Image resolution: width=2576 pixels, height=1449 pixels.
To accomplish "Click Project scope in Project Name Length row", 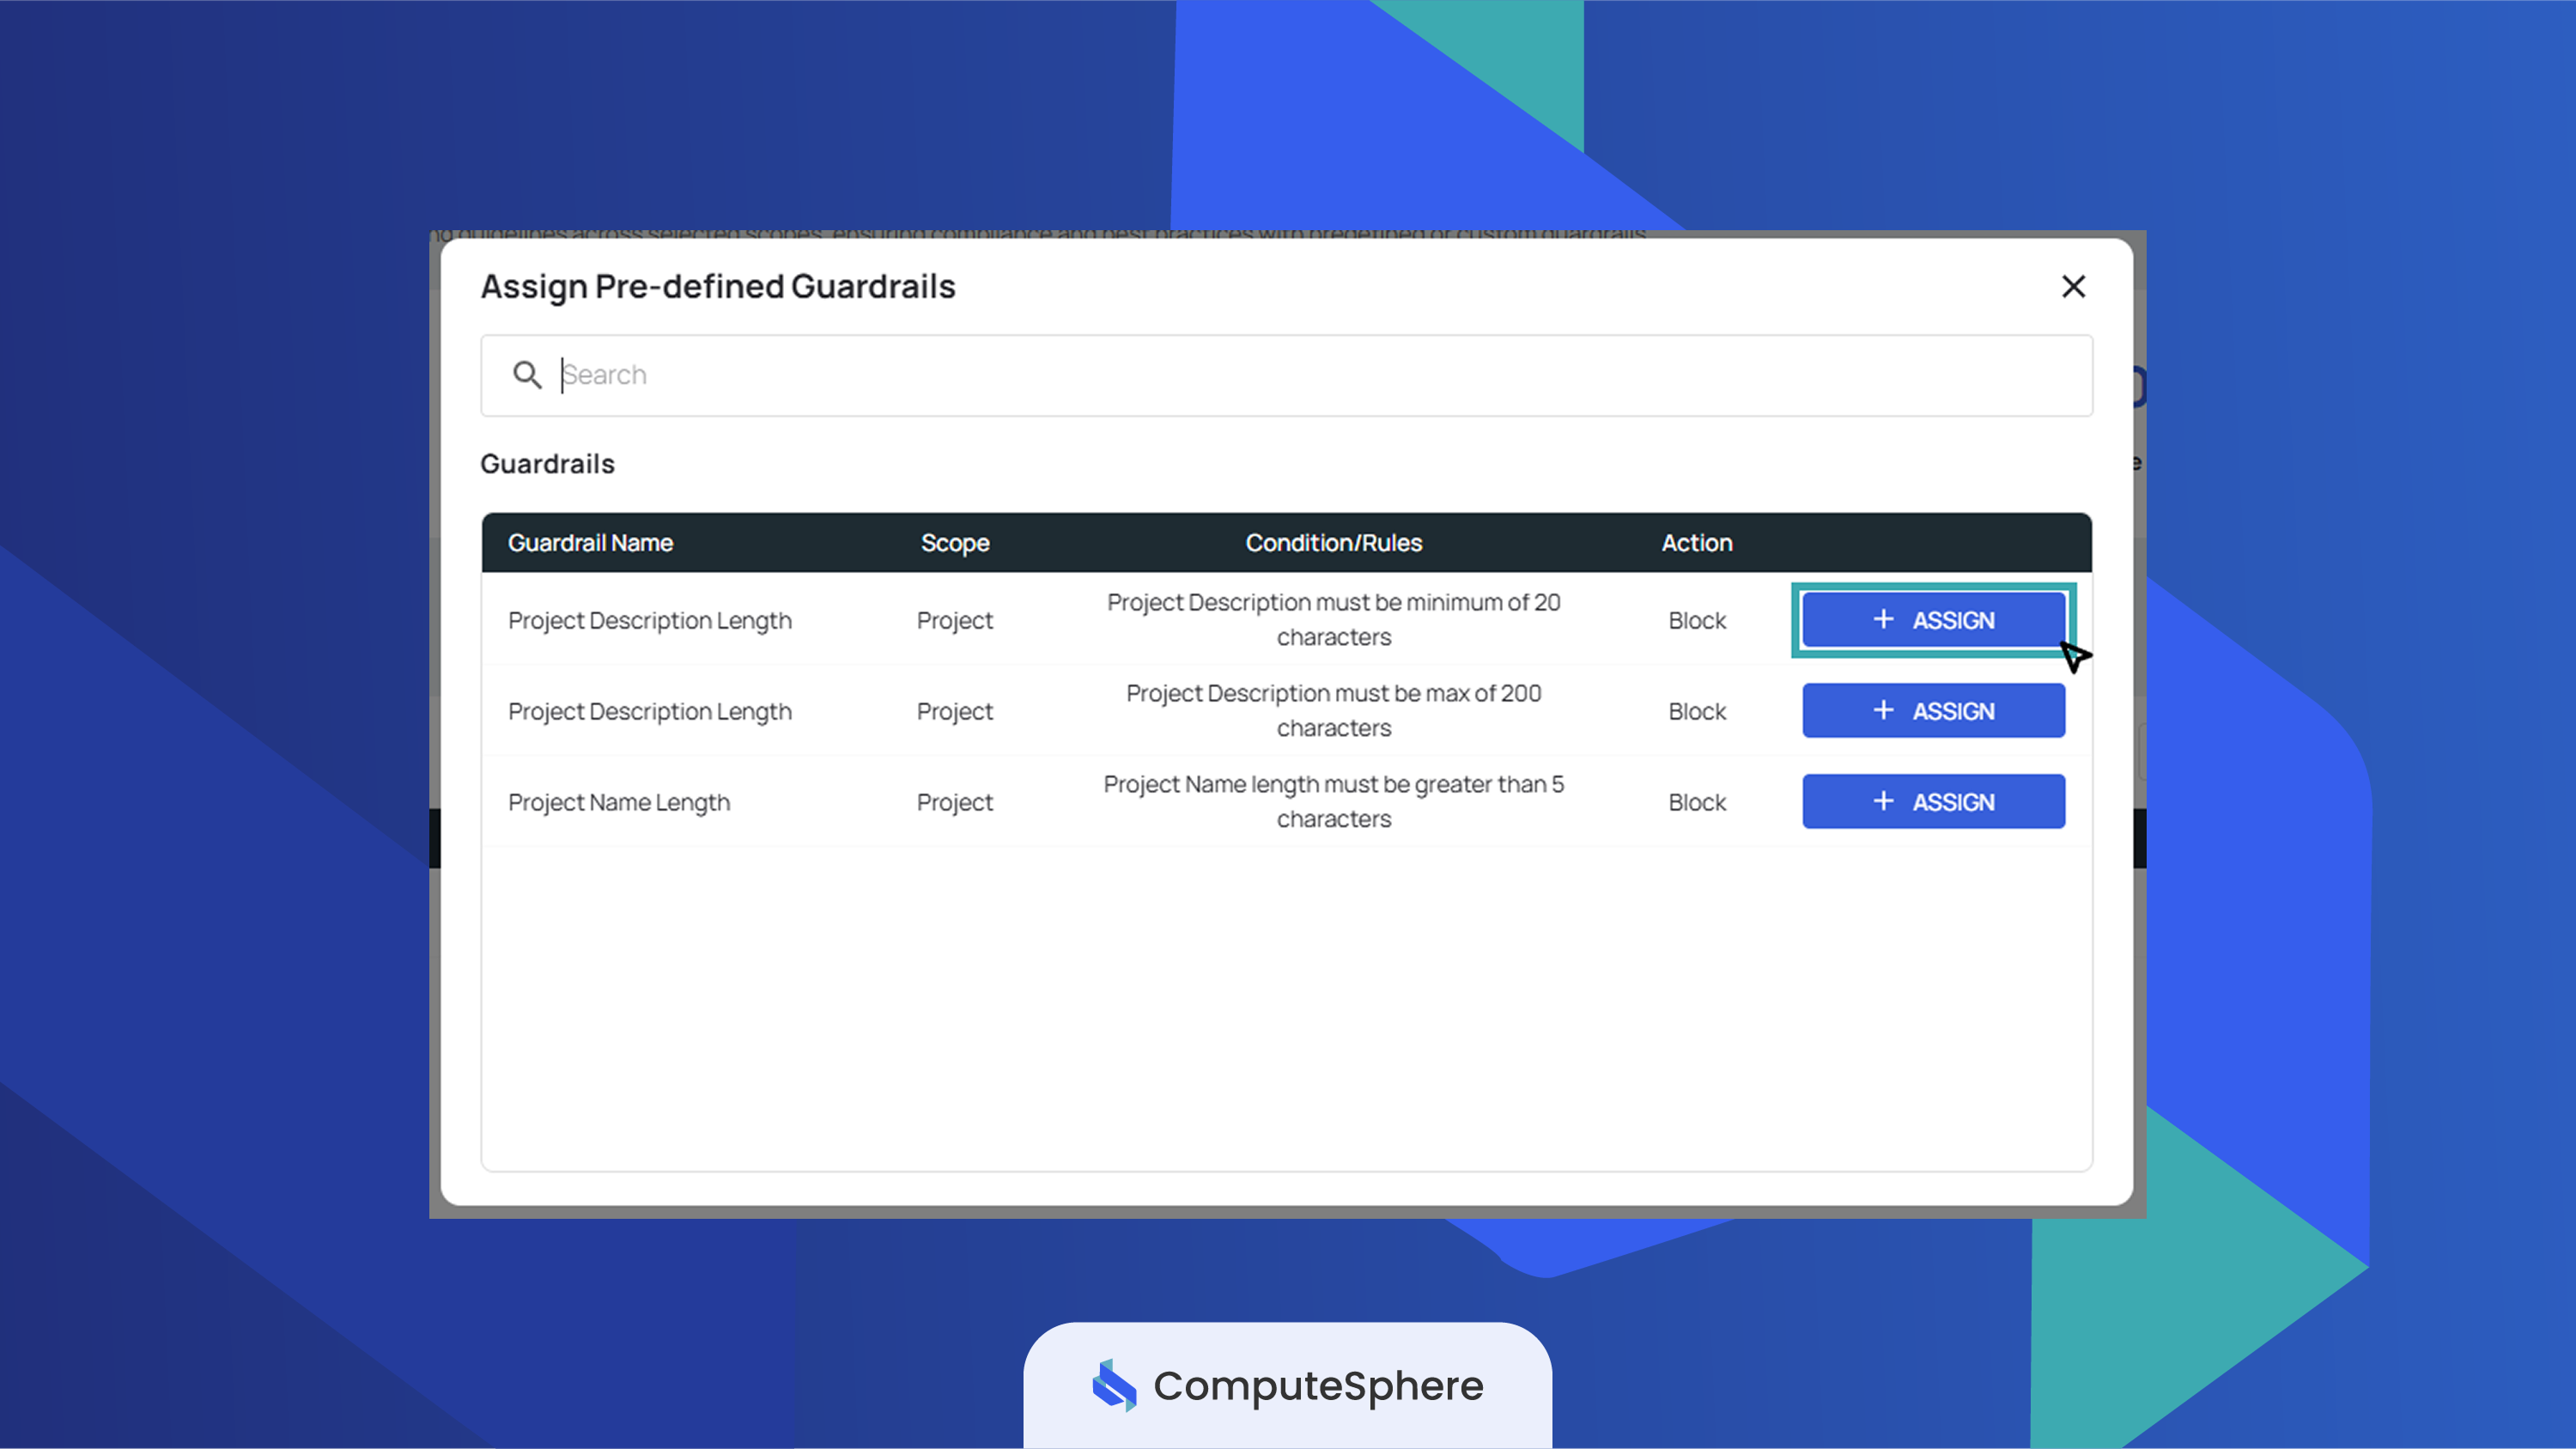I will 955,803.
